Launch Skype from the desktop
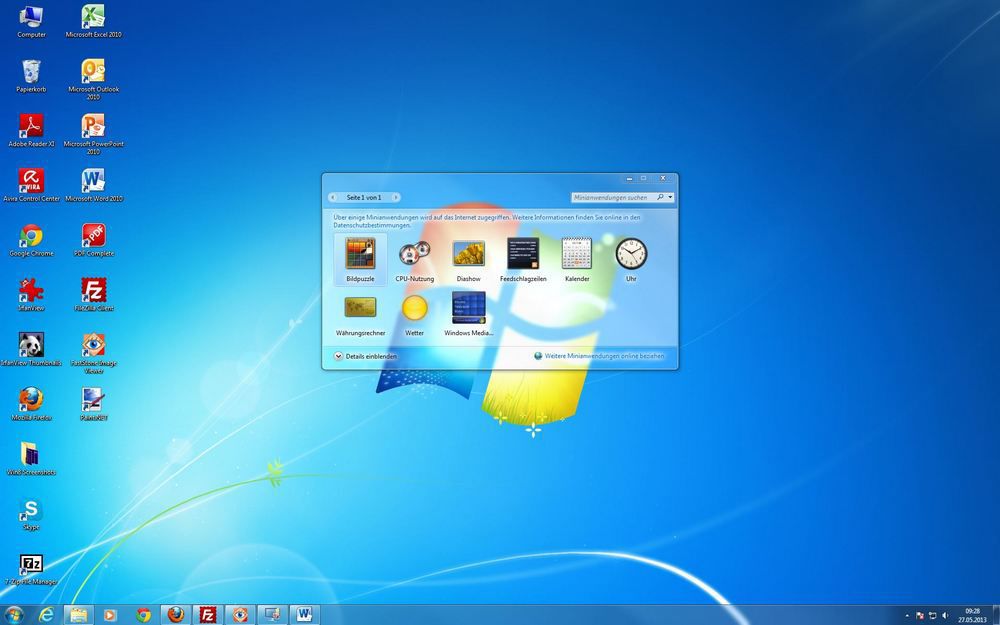The image size is (1000, 625). [x=31, y=512]
